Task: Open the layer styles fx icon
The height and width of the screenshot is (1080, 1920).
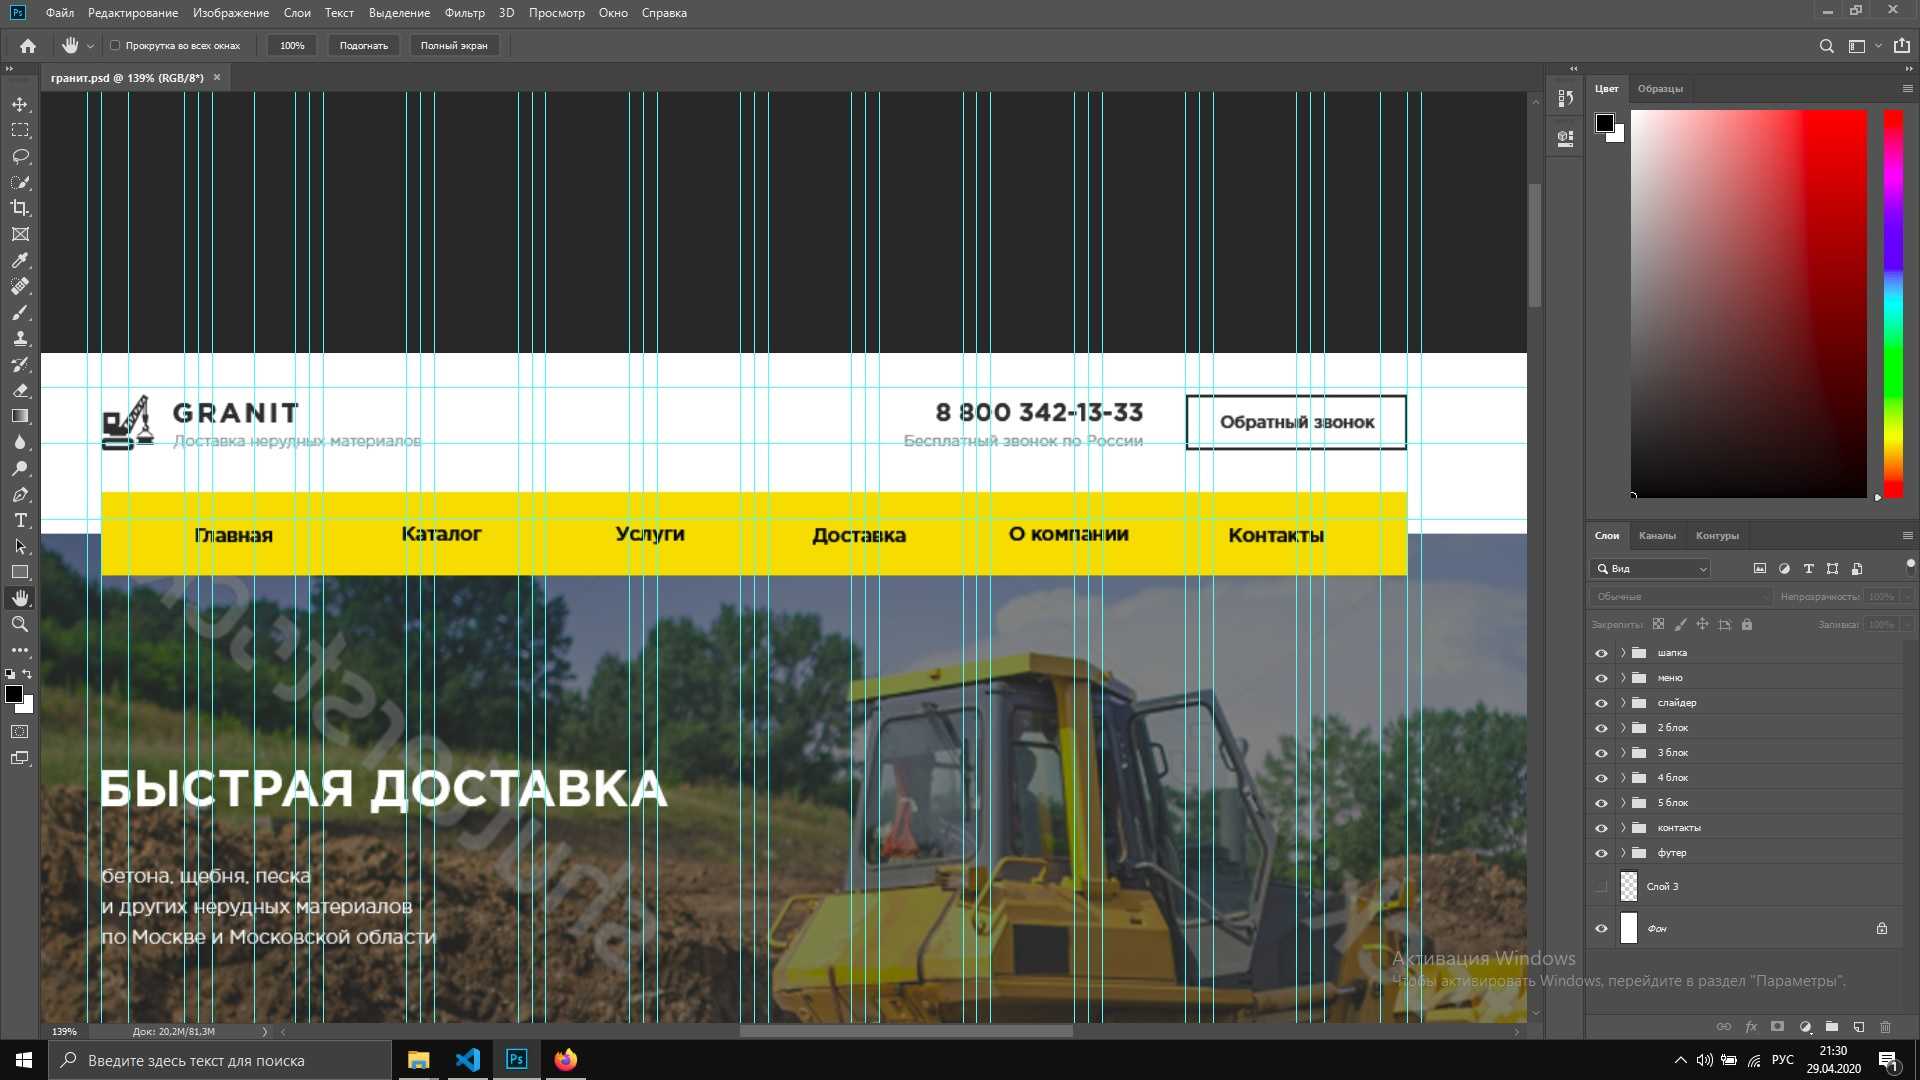Action: coord(1751,1027)
